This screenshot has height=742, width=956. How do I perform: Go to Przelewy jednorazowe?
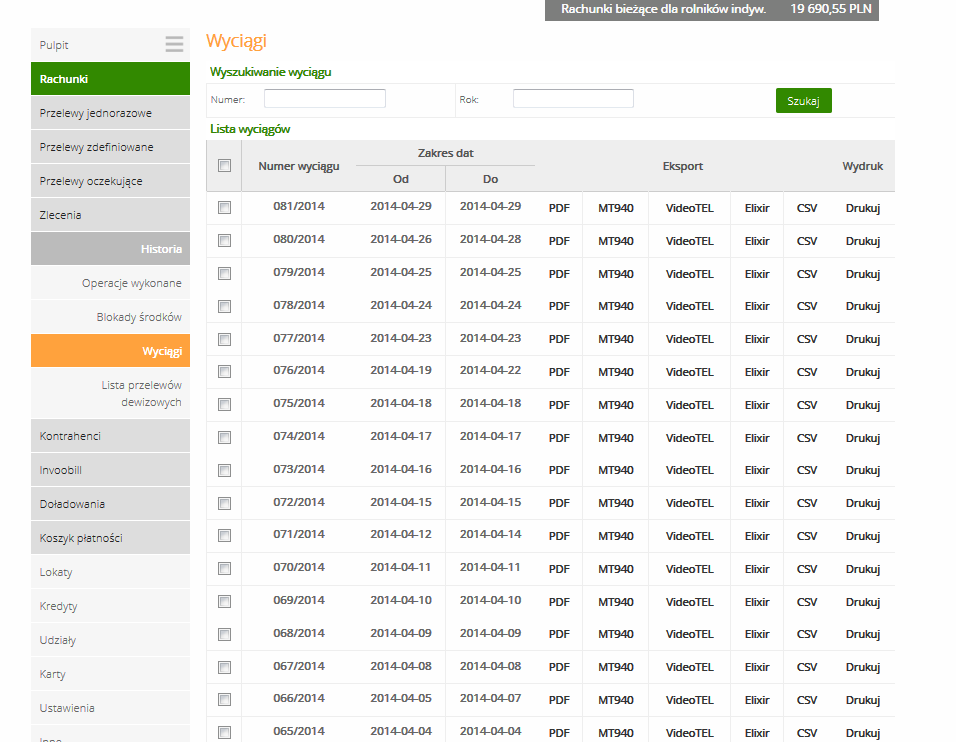pos(110,113)
